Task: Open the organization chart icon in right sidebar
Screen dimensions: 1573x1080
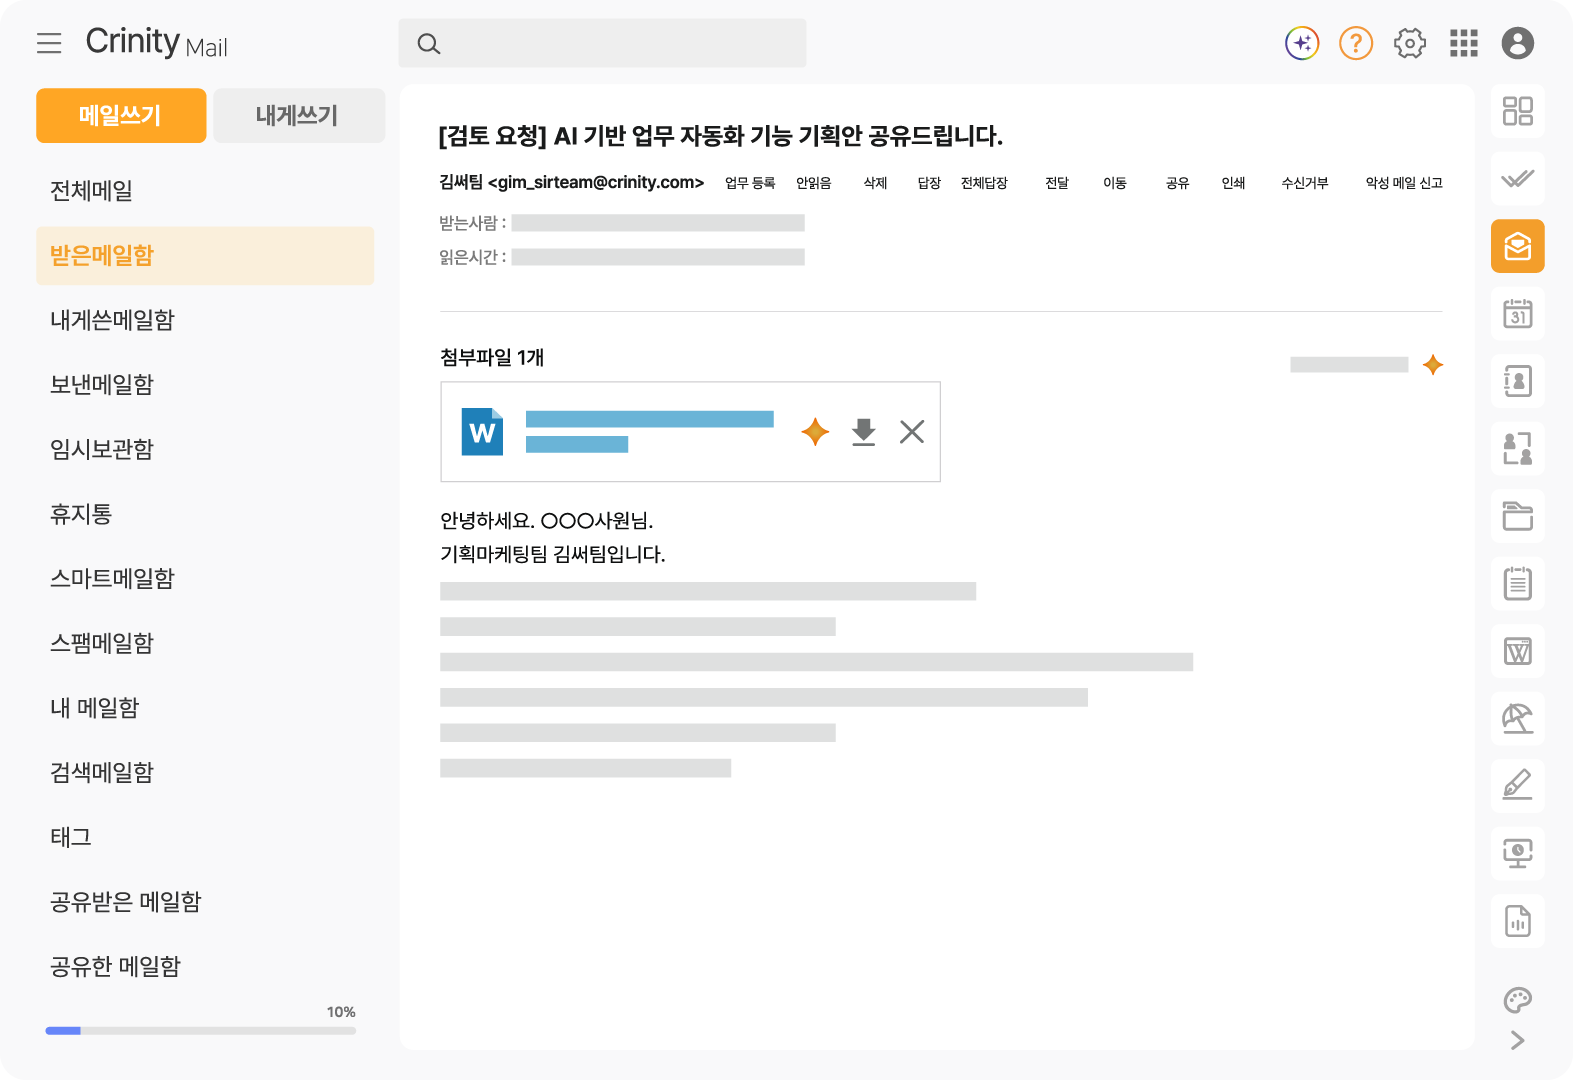Action: (1518, 449)
